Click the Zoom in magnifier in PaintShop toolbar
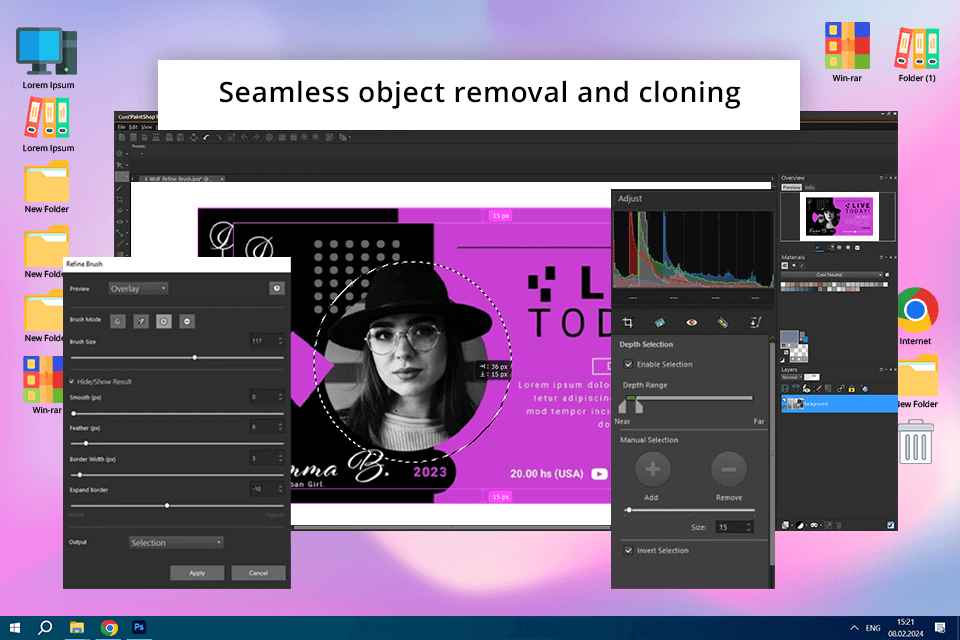 click(x=315, y=137)
